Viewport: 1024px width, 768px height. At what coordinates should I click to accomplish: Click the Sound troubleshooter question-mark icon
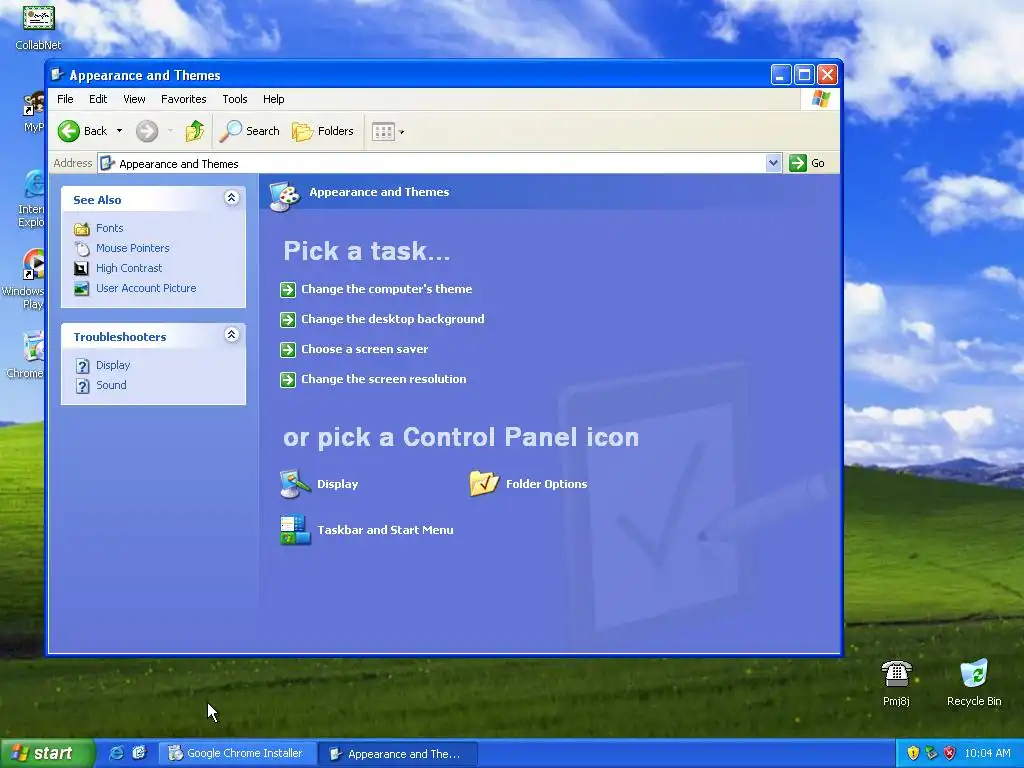(82, 386)
